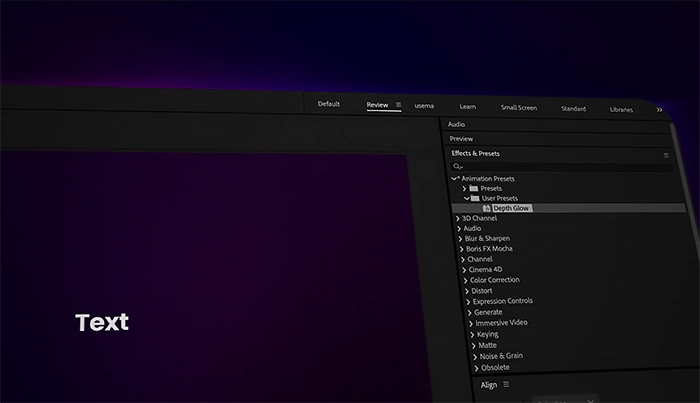Image resolution: width=700 pixels, height=403 pixels.
Task: Choose the Standard workspace
Action: tap(573, 108)
